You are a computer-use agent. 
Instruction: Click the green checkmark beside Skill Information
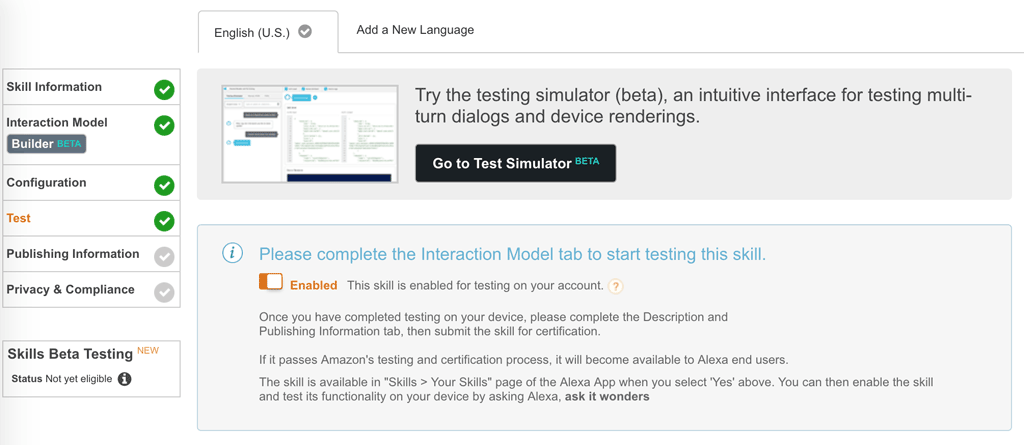(x=164, y=90)
